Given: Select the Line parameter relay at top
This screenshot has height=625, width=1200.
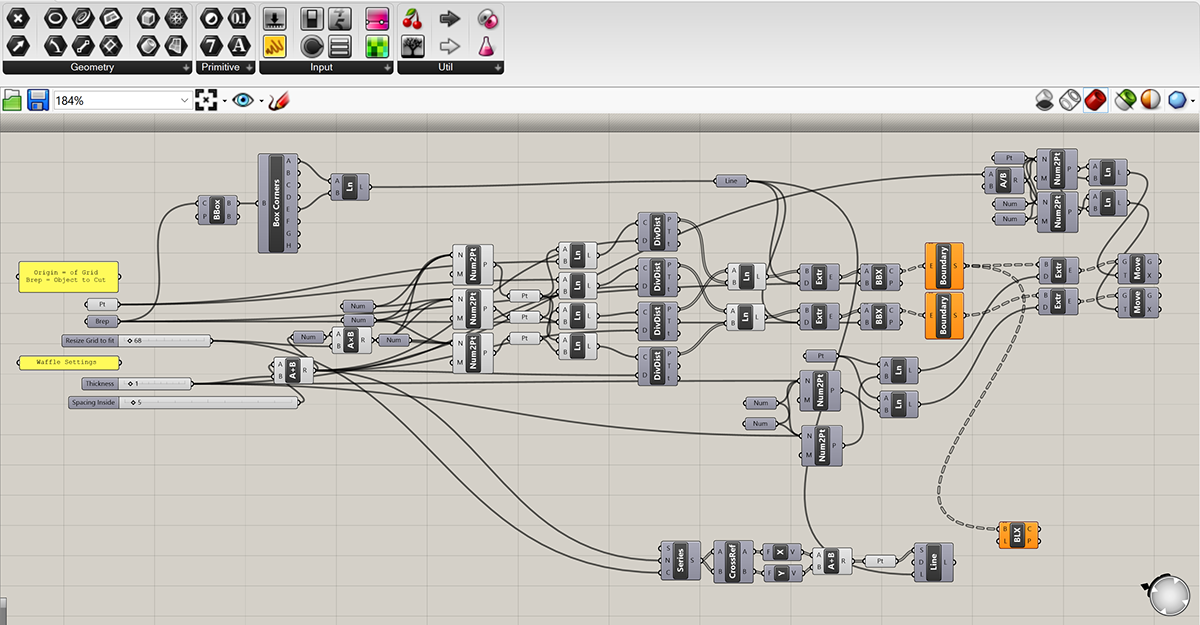Looking at the screenshot, I should [x=731, y=181].
